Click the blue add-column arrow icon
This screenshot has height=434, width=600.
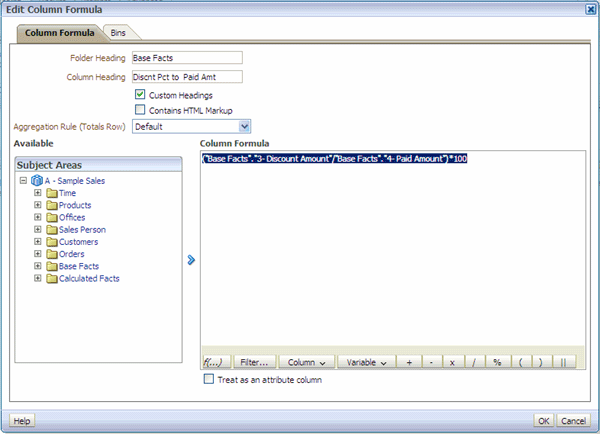(x=191, y=260)
